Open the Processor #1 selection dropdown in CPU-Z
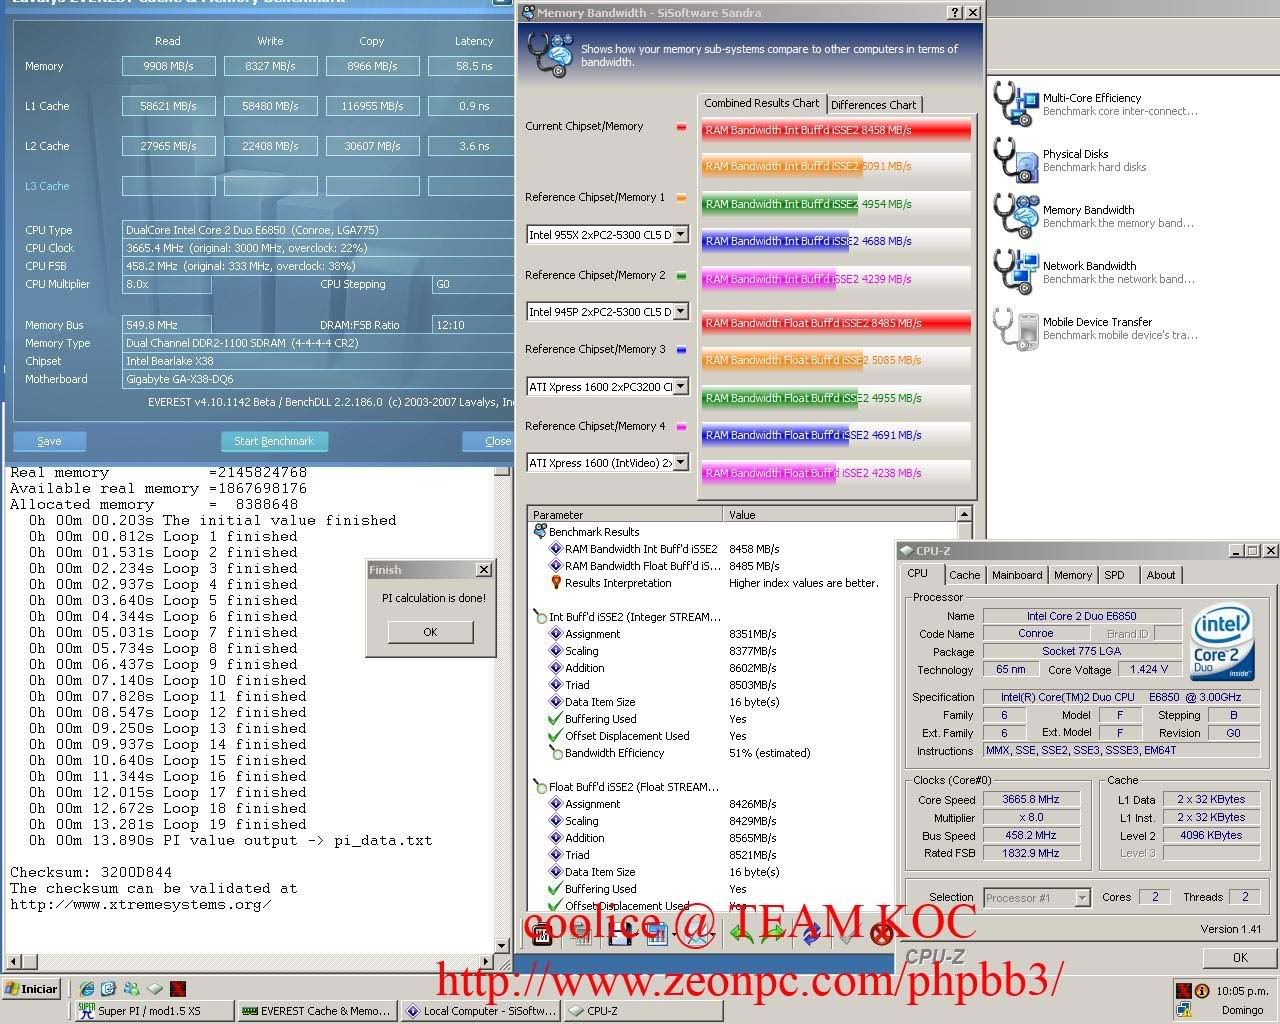The image size is (1280, 1024). [1082, 898]
